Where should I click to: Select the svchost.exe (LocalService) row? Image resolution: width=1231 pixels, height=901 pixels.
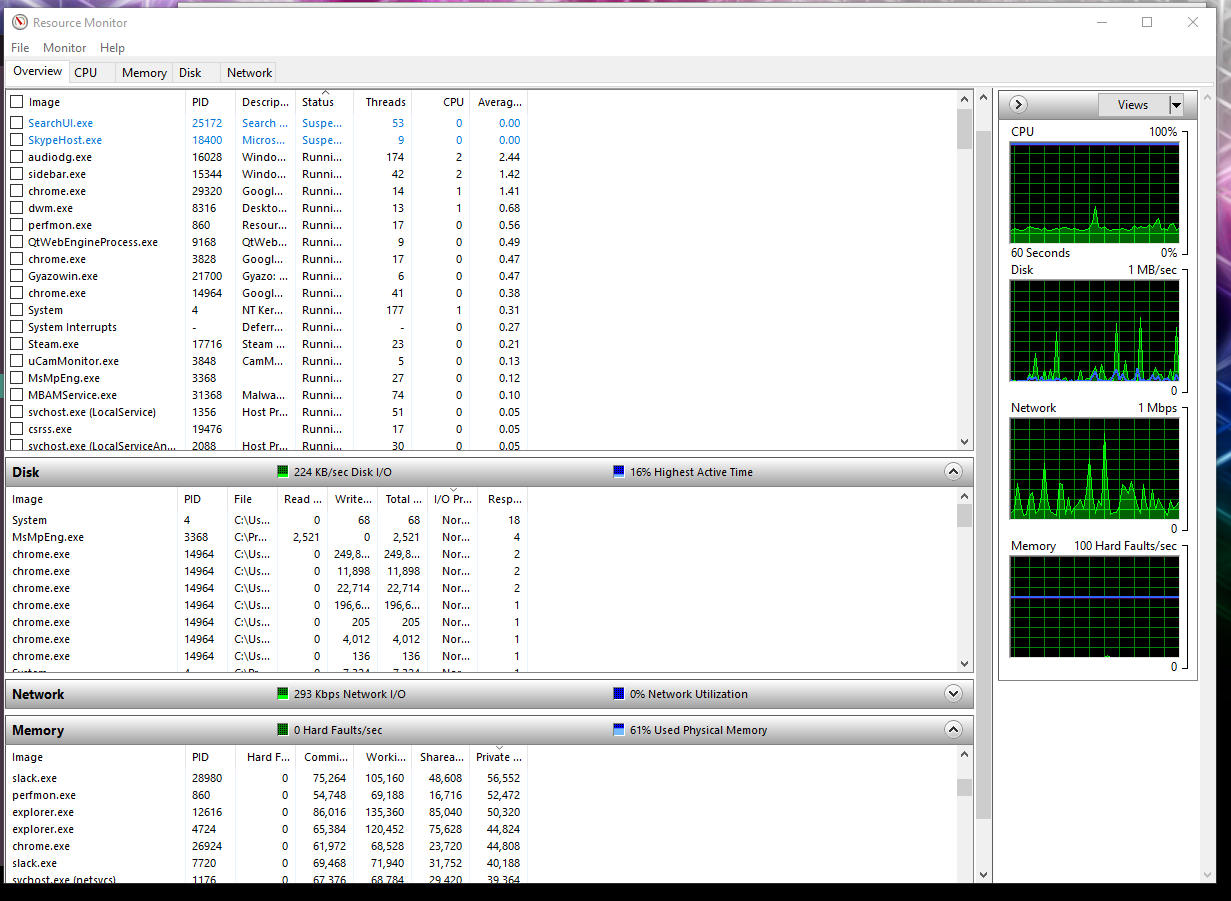tap(267, 412)
